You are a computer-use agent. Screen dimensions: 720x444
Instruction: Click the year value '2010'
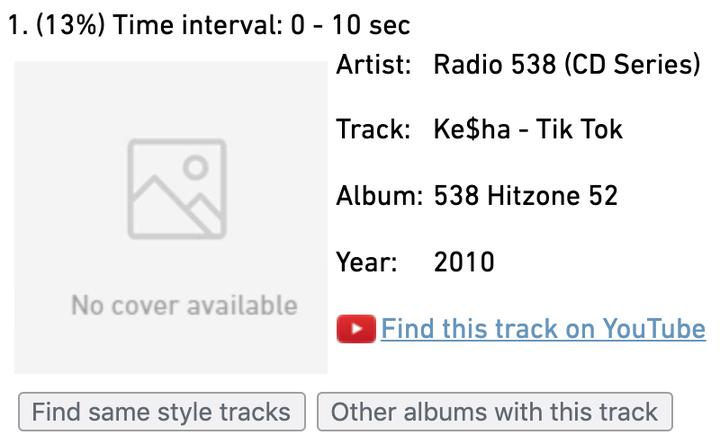pos(464,263)
